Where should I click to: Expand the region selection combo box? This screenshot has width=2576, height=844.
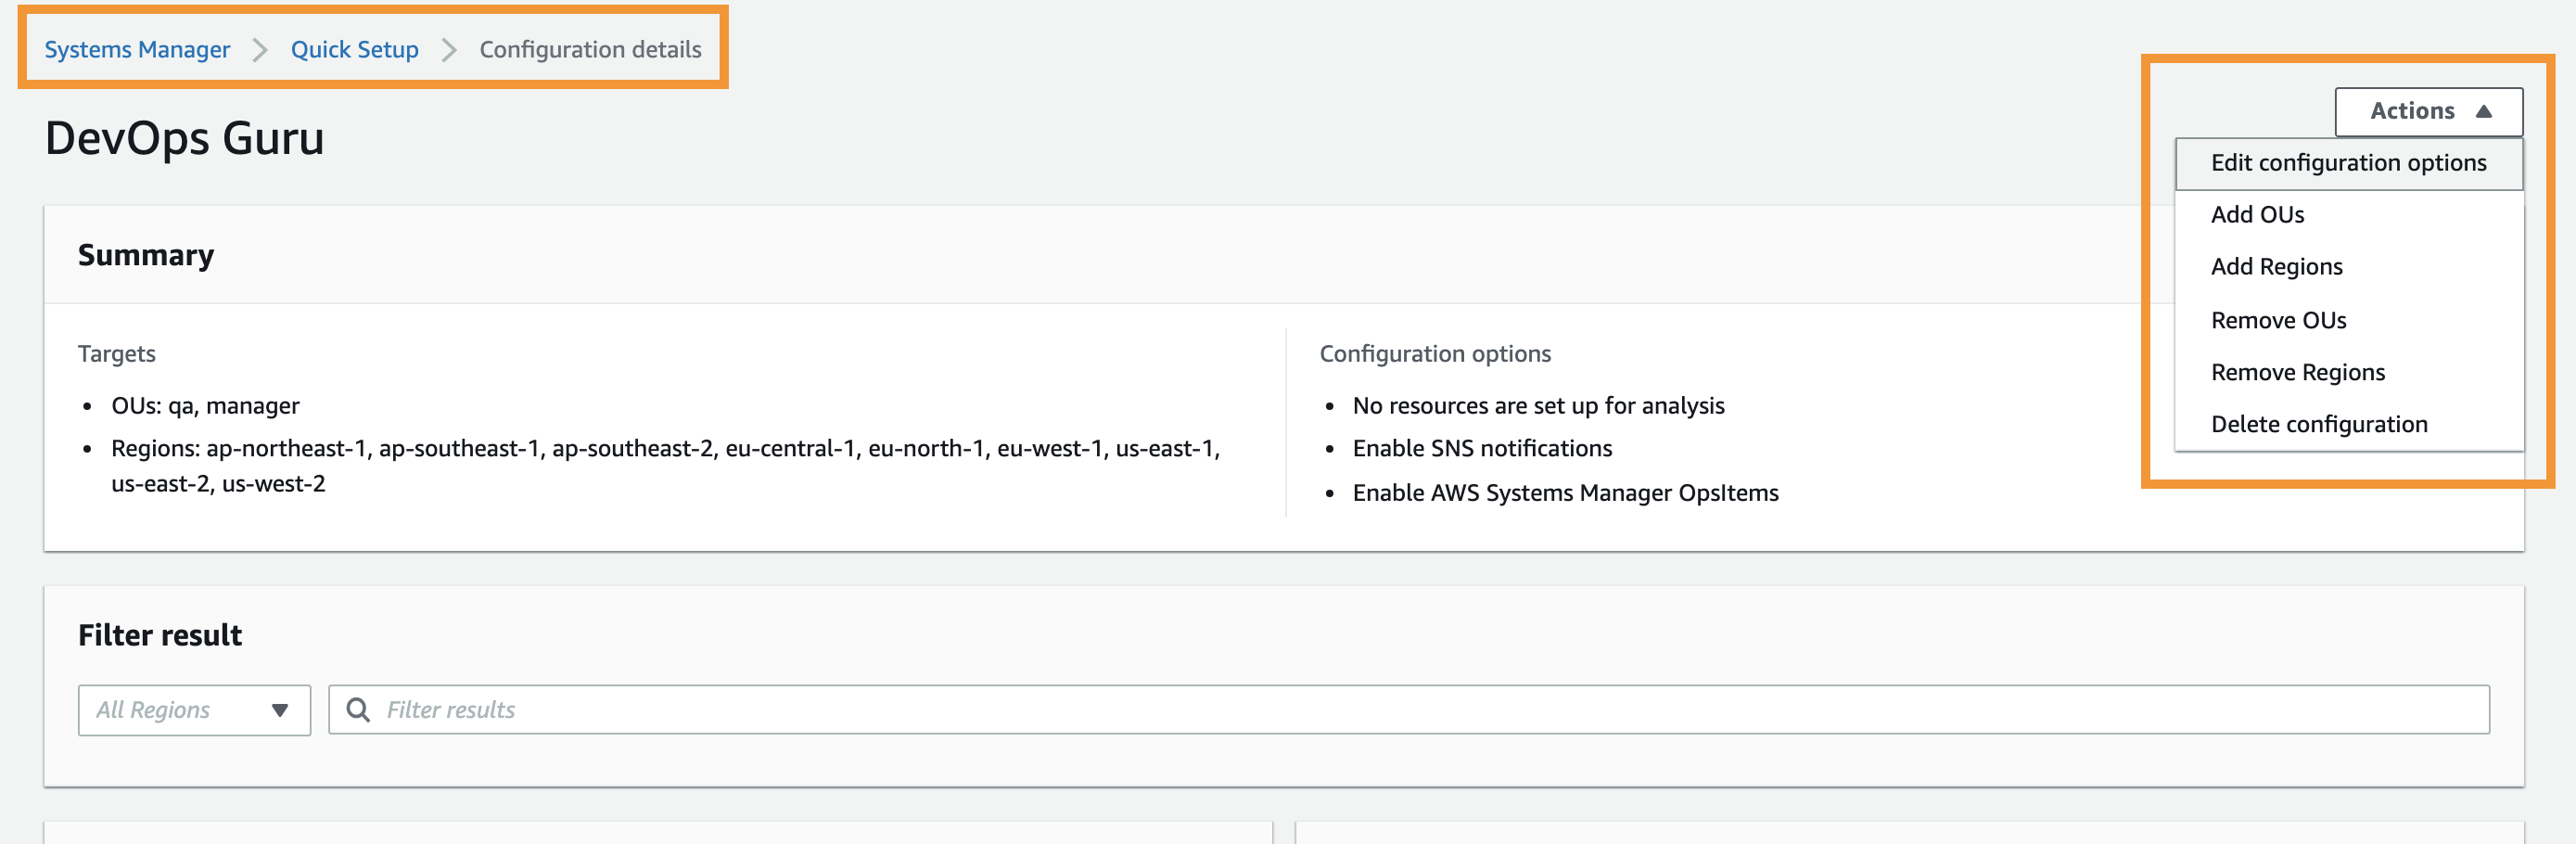click(193, 710)
